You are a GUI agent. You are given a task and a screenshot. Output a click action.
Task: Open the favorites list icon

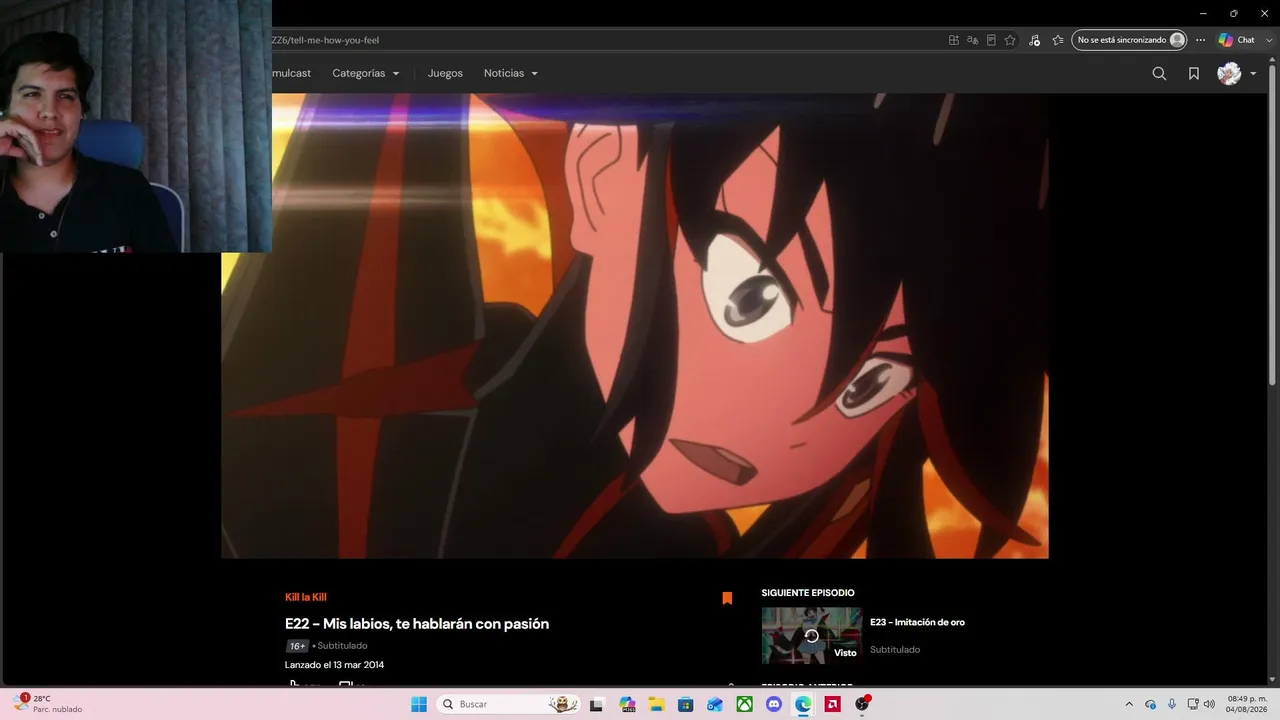point(1058,40)
